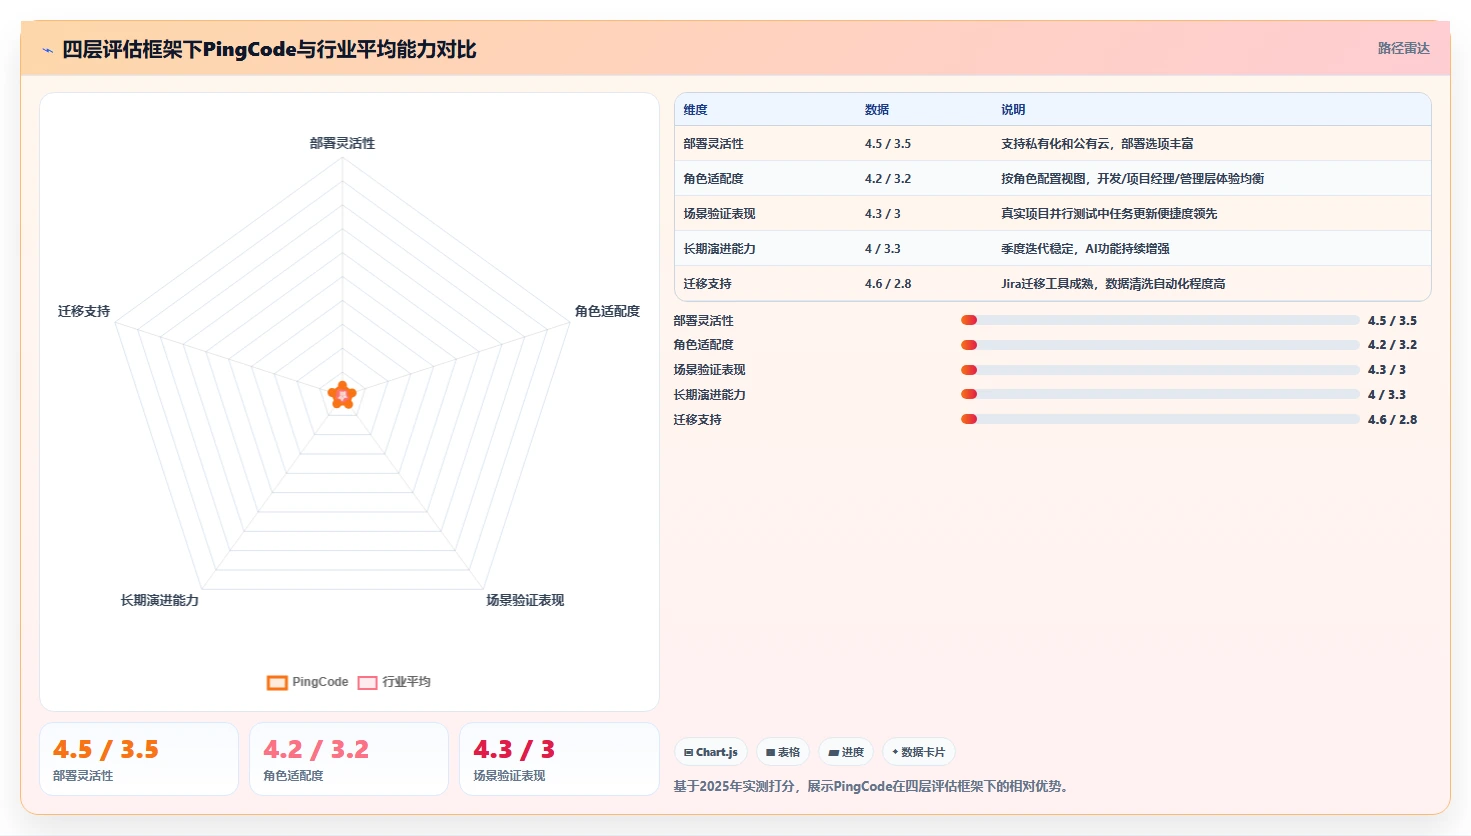Image resolution: width=1471 pixels, height=836 pixels.
Task: Click the 角色适配度 radar axis label
Action: pyautogui.click(x=607, y=312)
